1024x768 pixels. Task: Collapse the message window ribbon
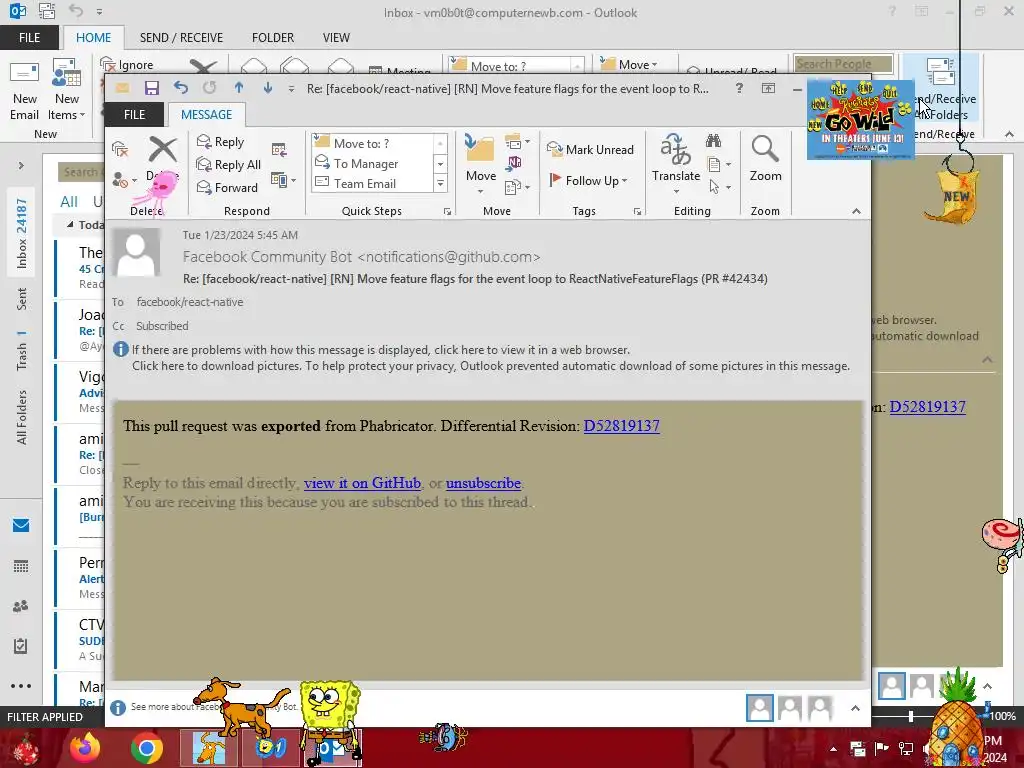click(x=856, y=211)
